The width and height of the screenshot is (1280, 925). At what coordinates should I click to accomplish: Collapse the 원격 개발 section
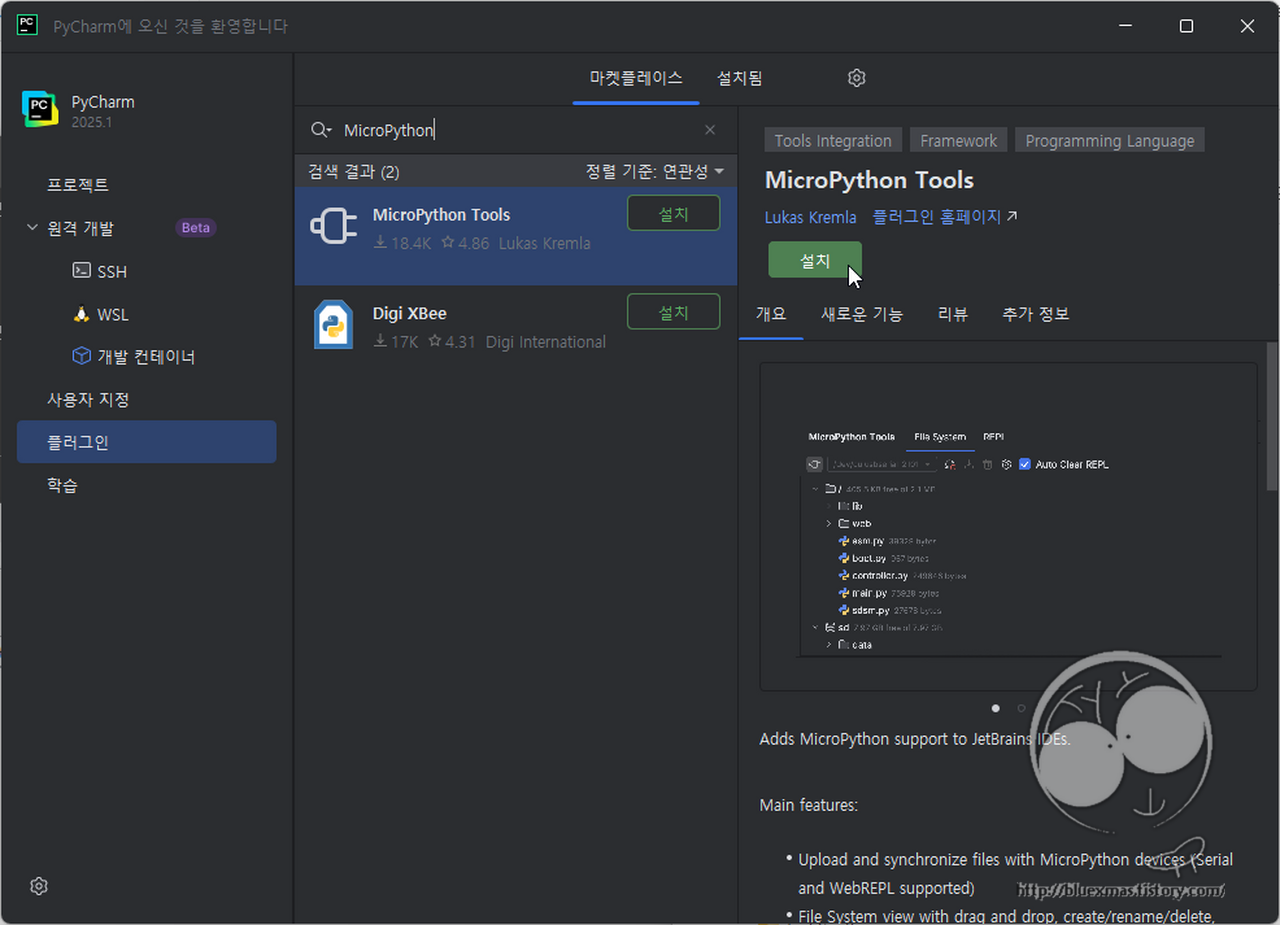[x=33, y=228]
